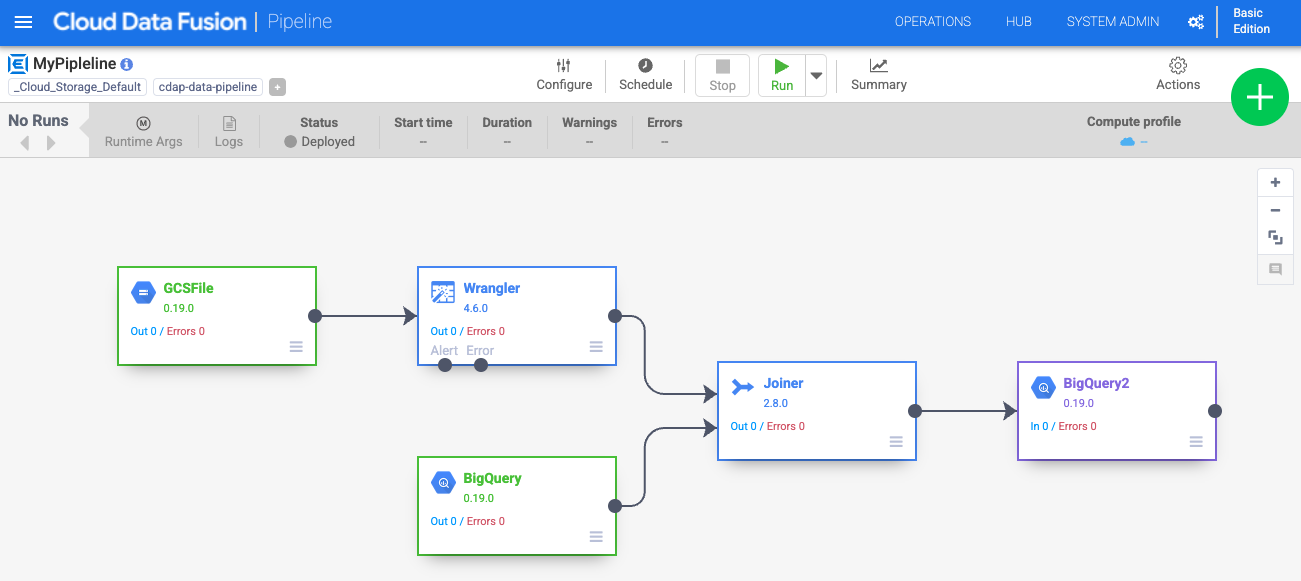Image resolution: width=1301 pixels, height=581 pixels.
Task: Click the Wrangler Error port
Action: click(x=481, y=365)
